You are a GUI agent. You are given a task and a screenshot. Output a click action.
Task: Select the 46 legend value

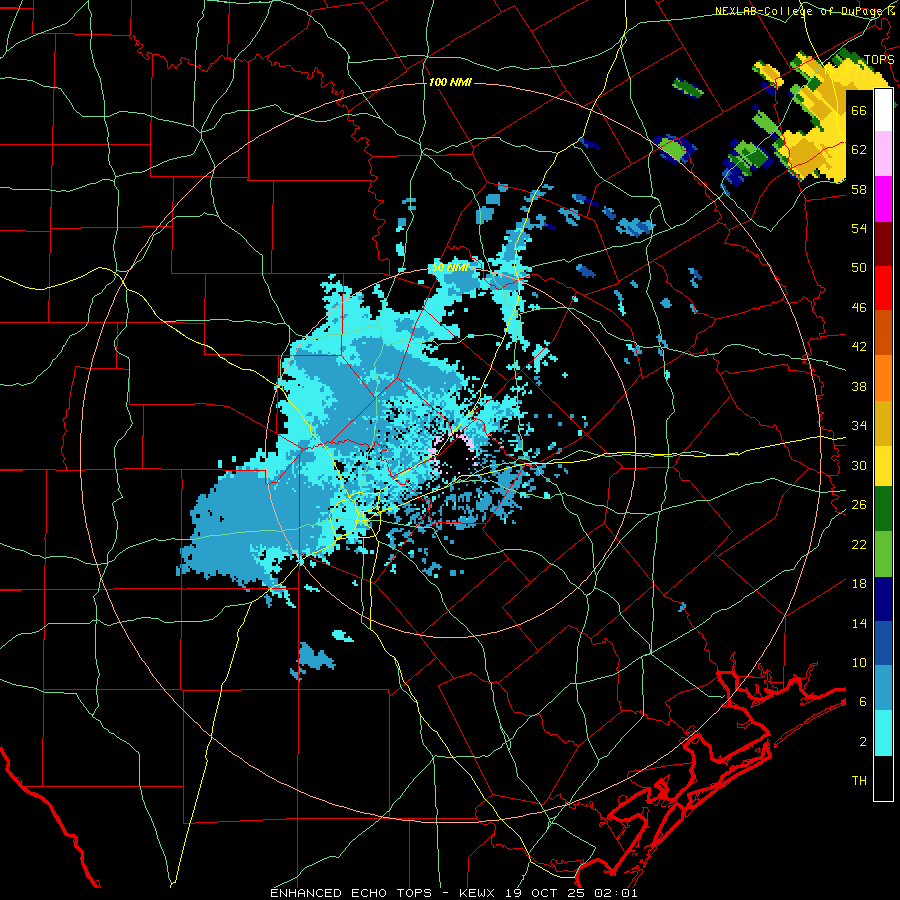pos(859,308)
